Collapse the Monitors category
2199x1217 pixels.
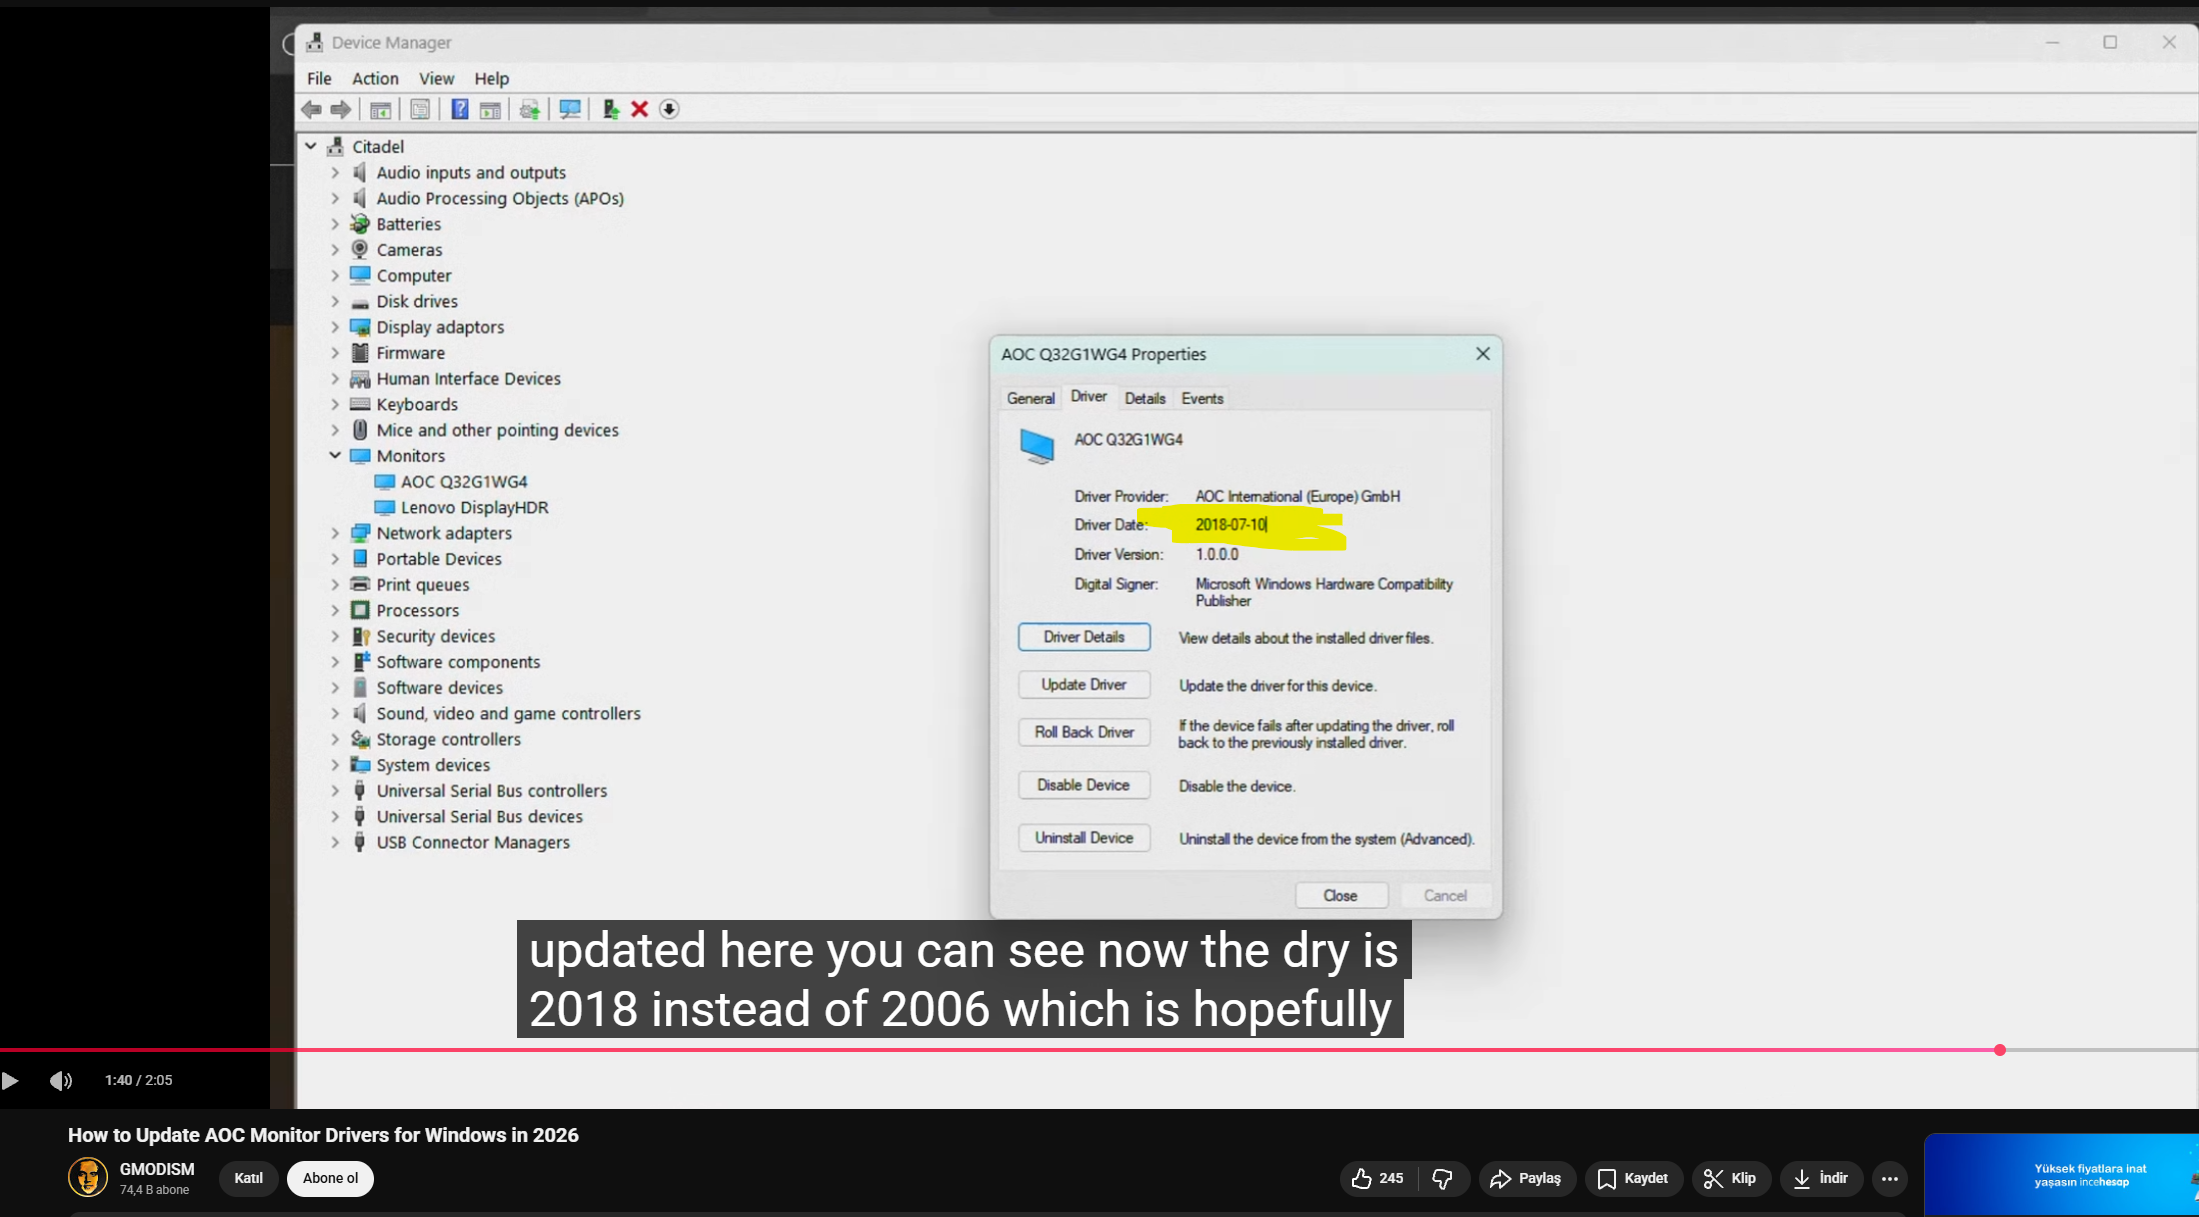click(336, 455)
